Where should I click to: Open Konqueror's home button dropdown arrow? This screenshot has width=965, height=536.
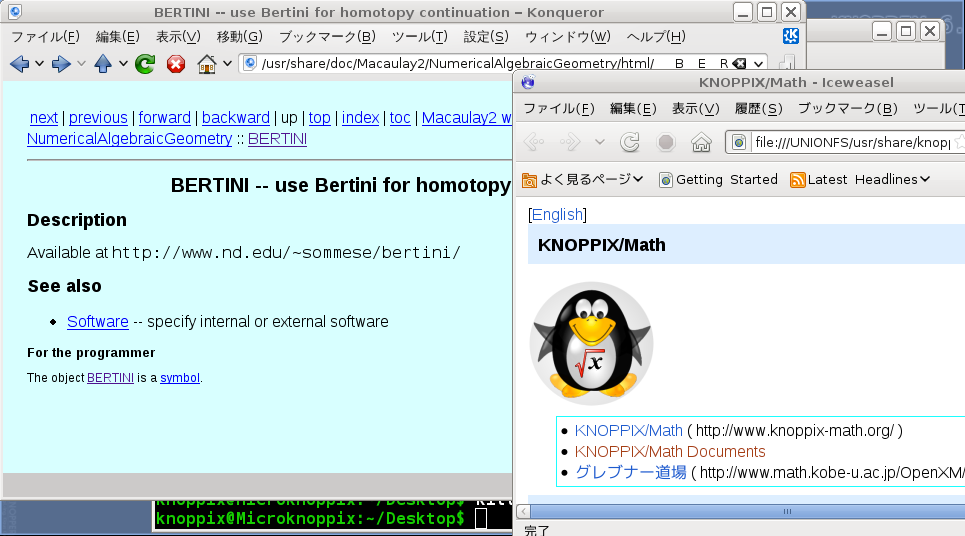(x=227, y=63)
